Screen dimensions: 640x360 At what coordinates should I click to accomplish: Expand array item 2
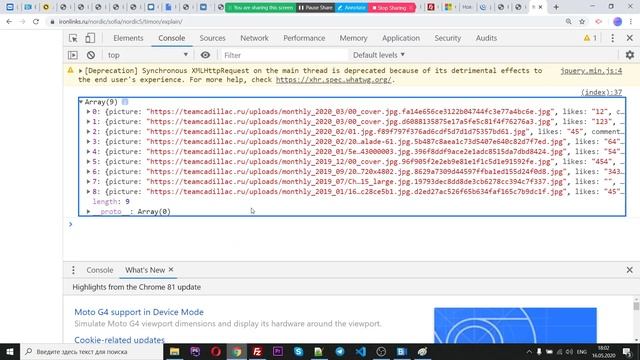(x=88, y=131)
